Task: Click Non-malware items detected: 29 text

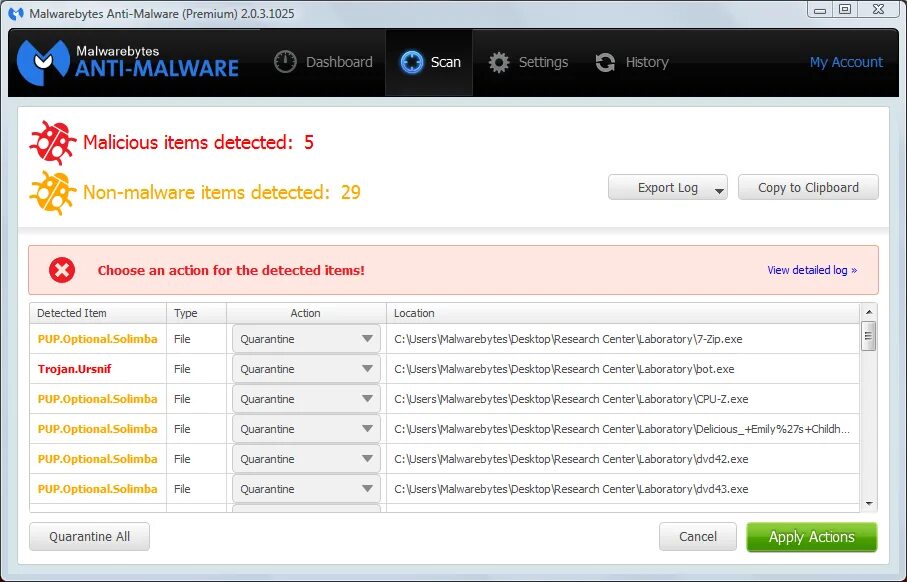Action: click(x=222, y=193)
